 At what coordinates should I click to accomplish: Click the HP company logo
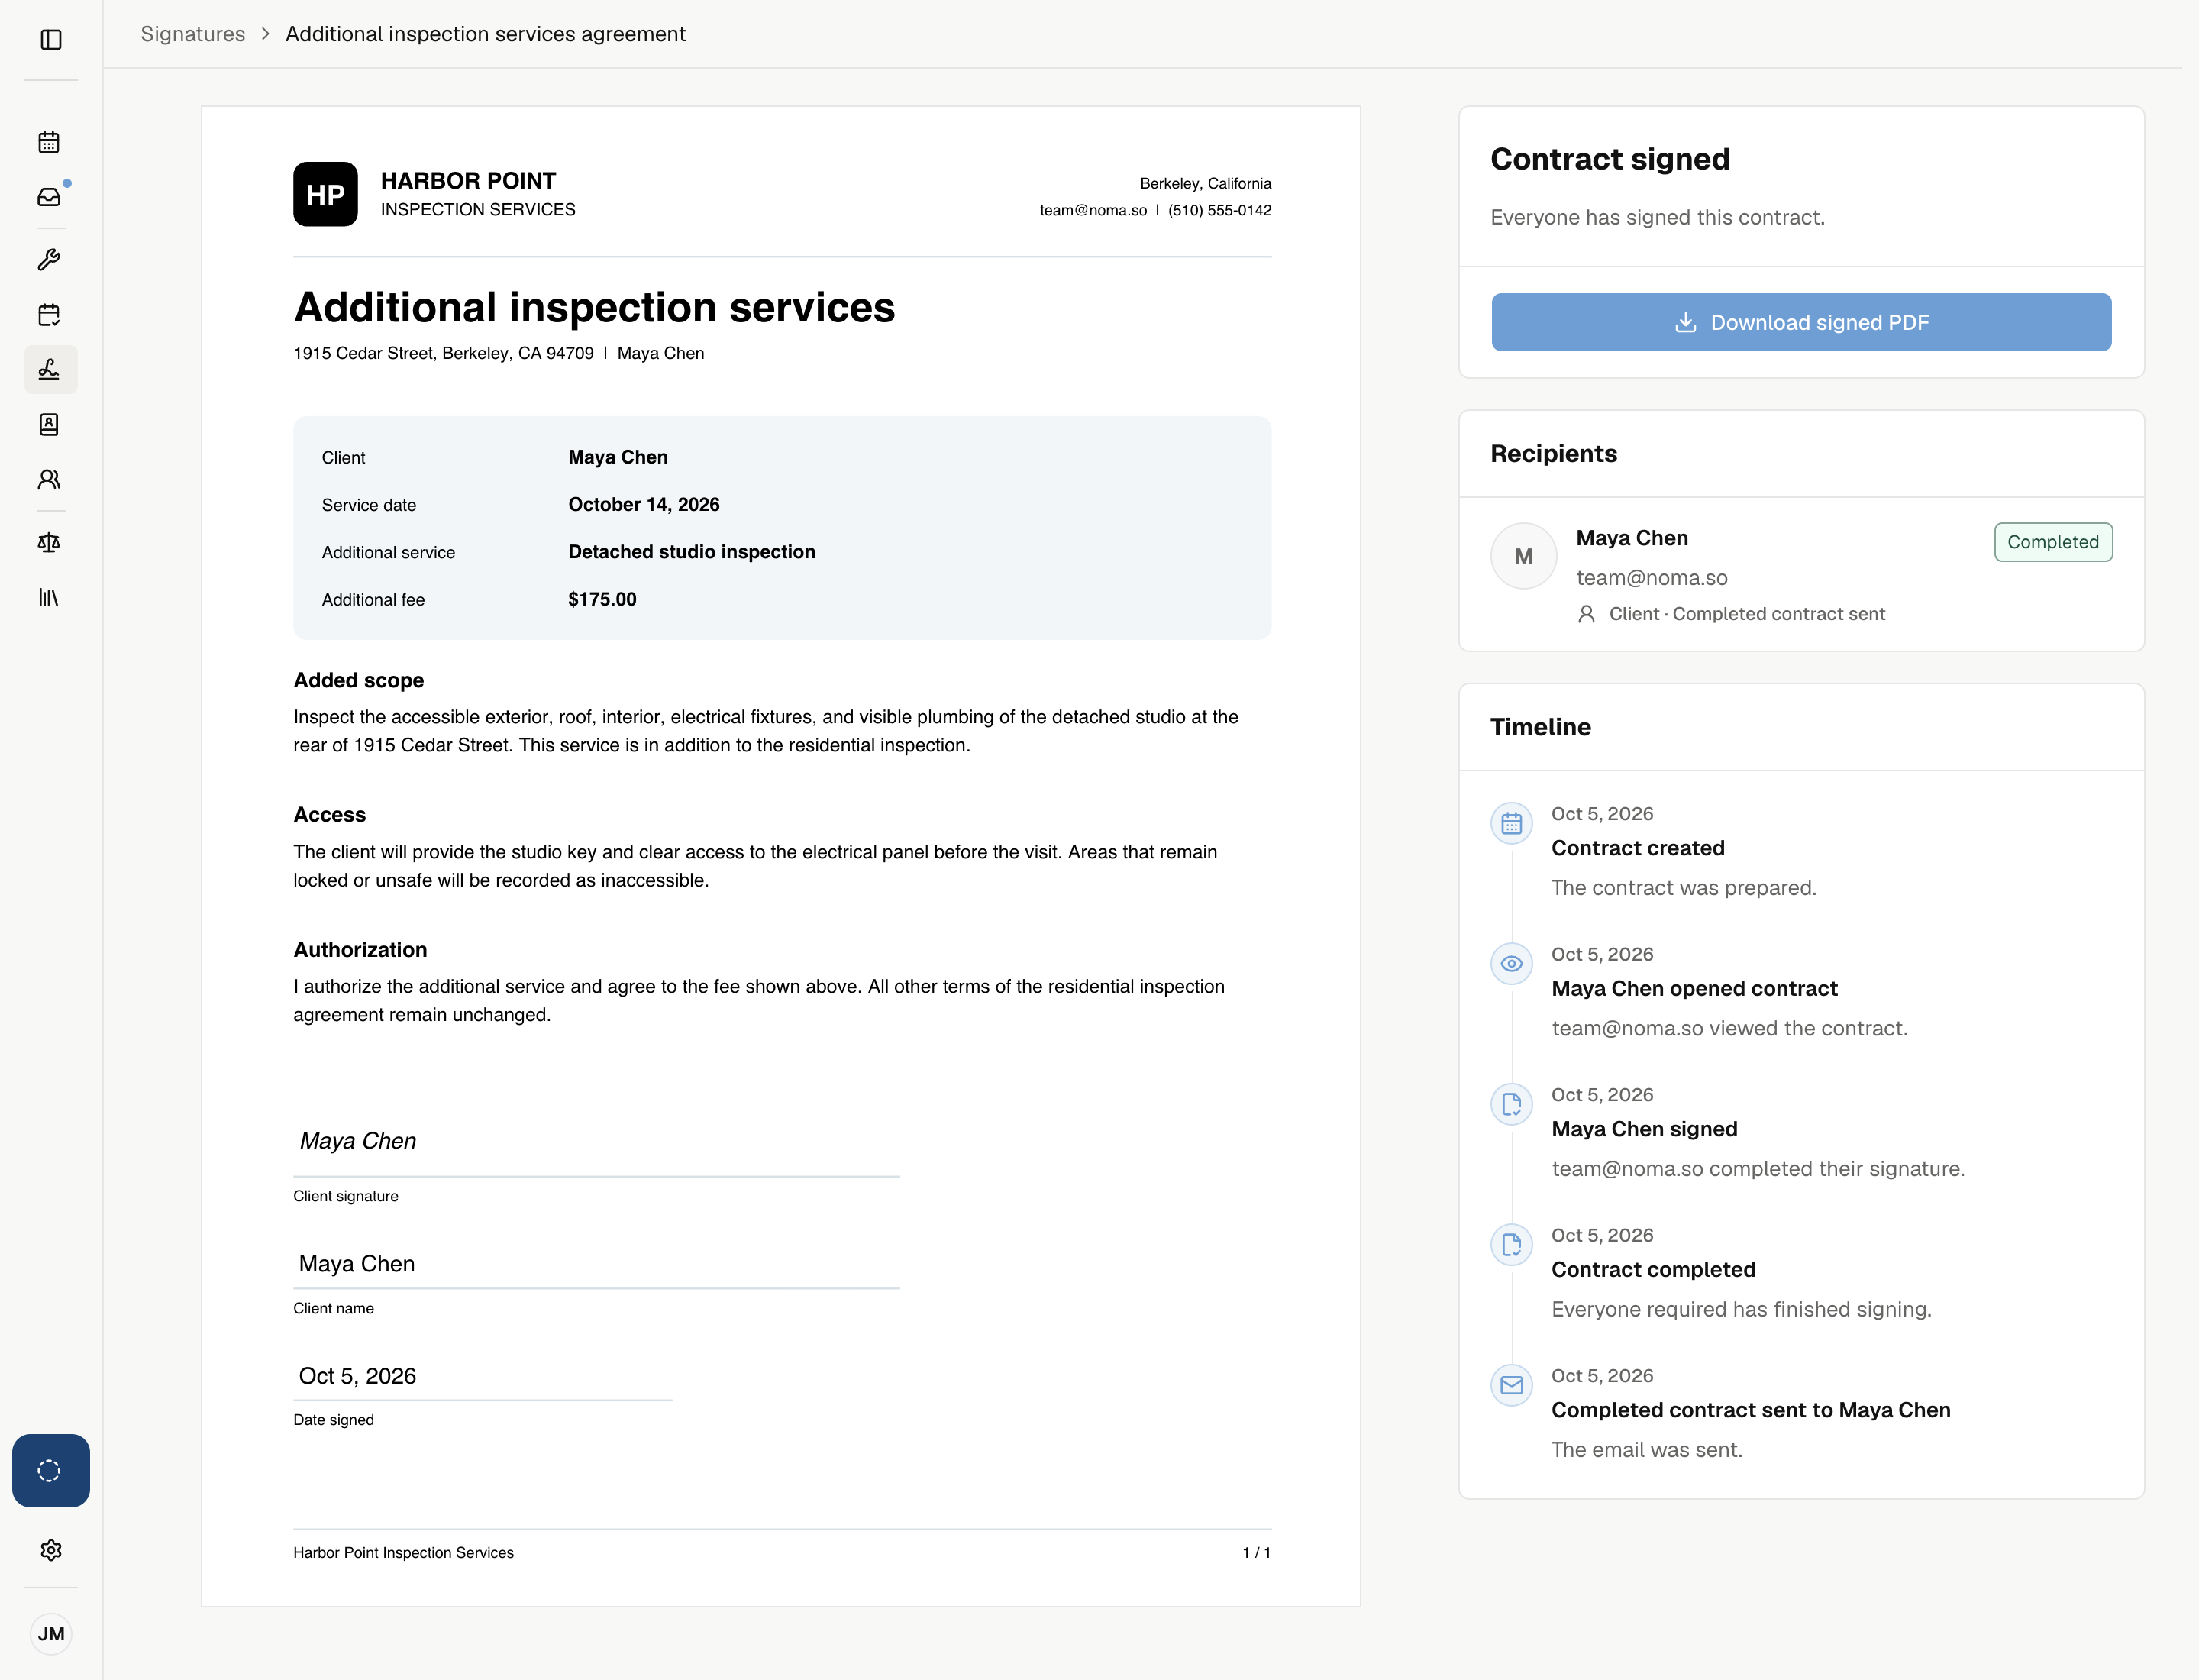pyautogui.click(x=325, y=194)
